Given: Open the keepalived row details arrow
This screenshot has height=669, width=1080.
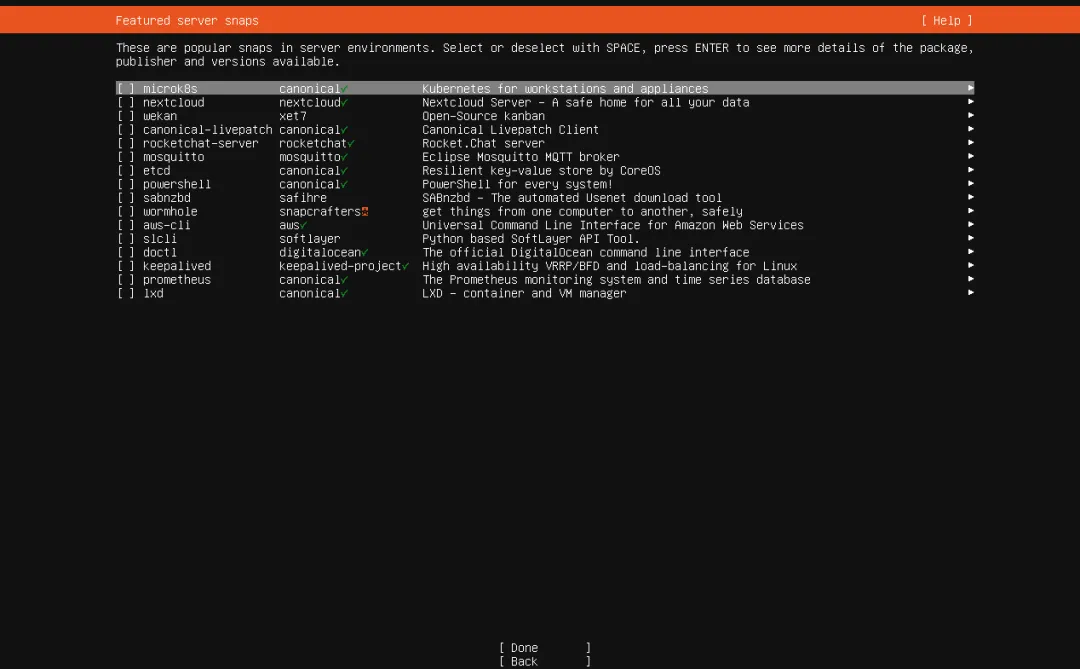Looking at the screenshot, I should click(970, 265).
